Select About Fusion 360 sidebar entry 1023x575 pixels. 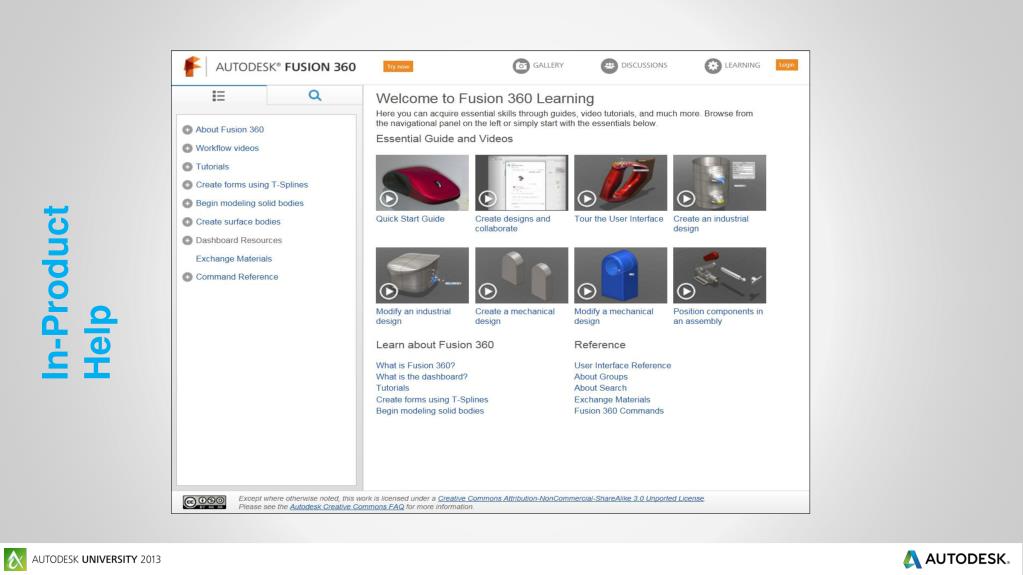pos(230,130)
